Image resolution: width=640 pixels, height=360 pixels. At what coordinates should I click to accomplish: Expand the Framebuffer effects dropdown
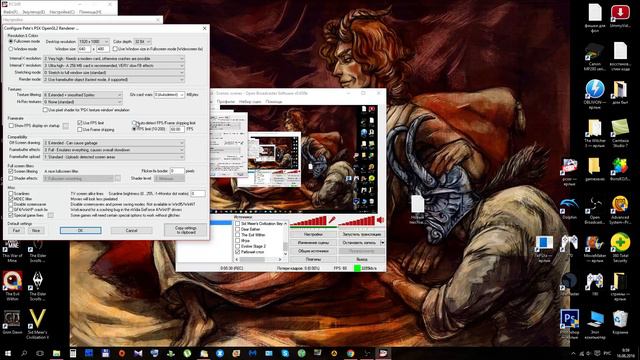(114, 150)
